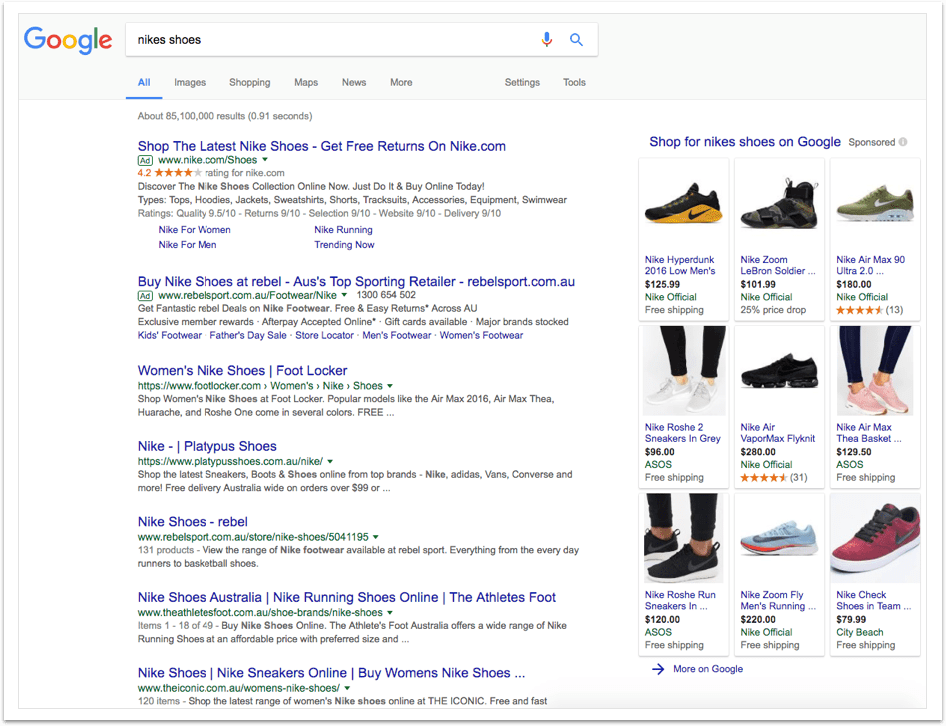Screen dimensions: 946x726
Task: Open Kids' Footwear sitelink
Action: coord(170,336)
